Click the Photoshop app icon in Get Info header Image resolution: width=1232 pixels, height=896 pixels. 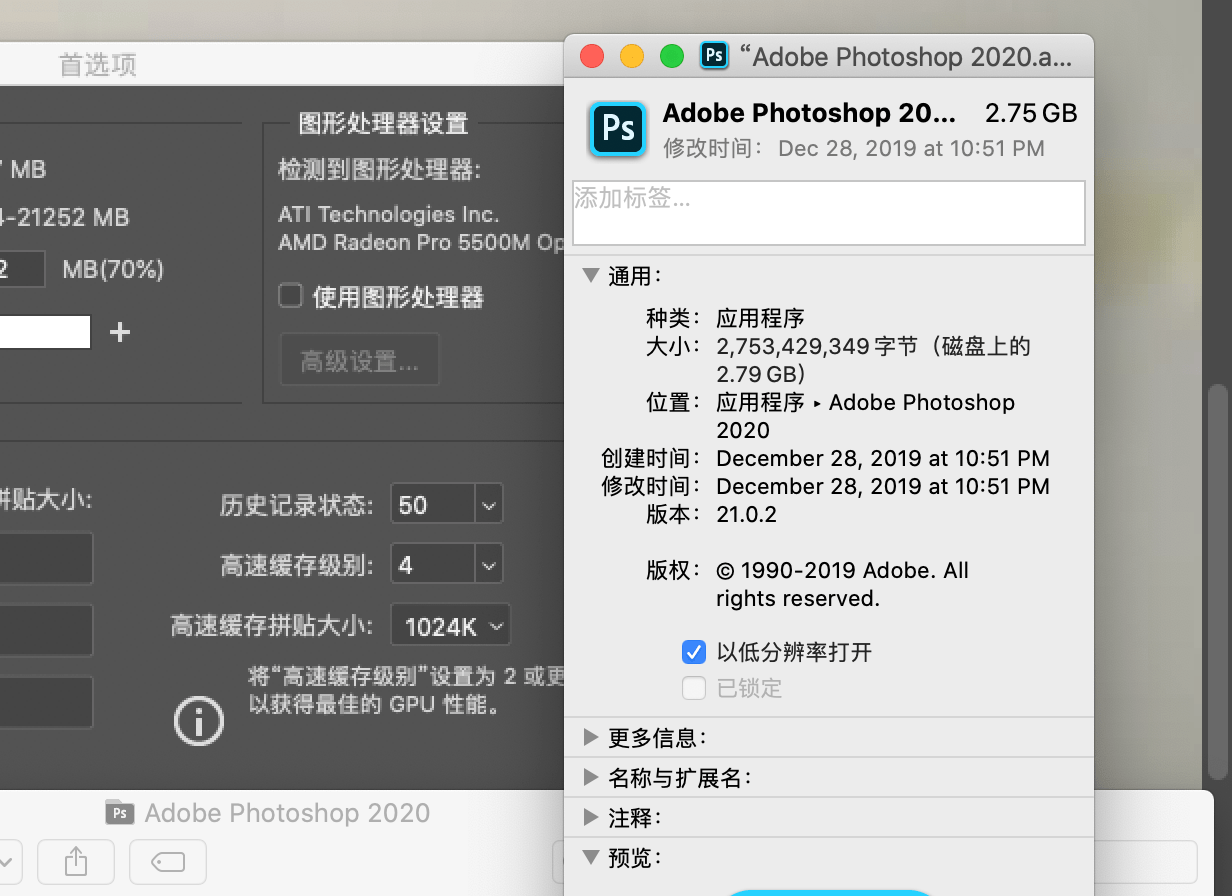pyautogui.click(x=617, y=129)
